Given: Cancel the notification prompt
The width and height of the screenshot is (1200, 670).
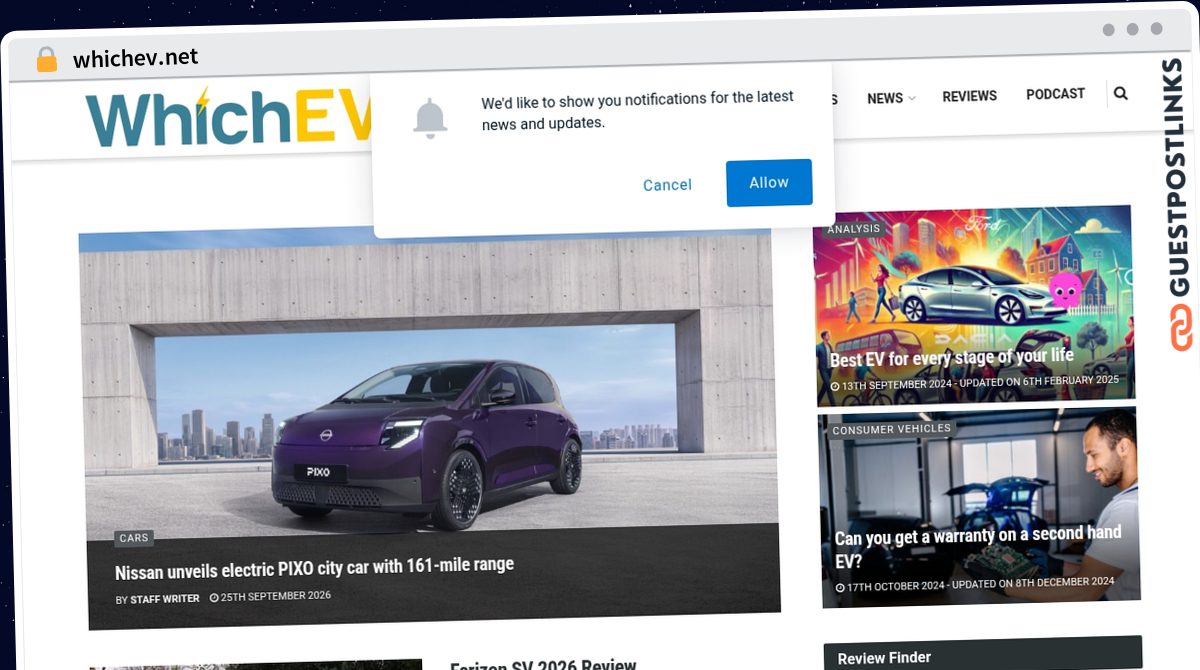Looking at the screenshot, I should tap(667, 185).
